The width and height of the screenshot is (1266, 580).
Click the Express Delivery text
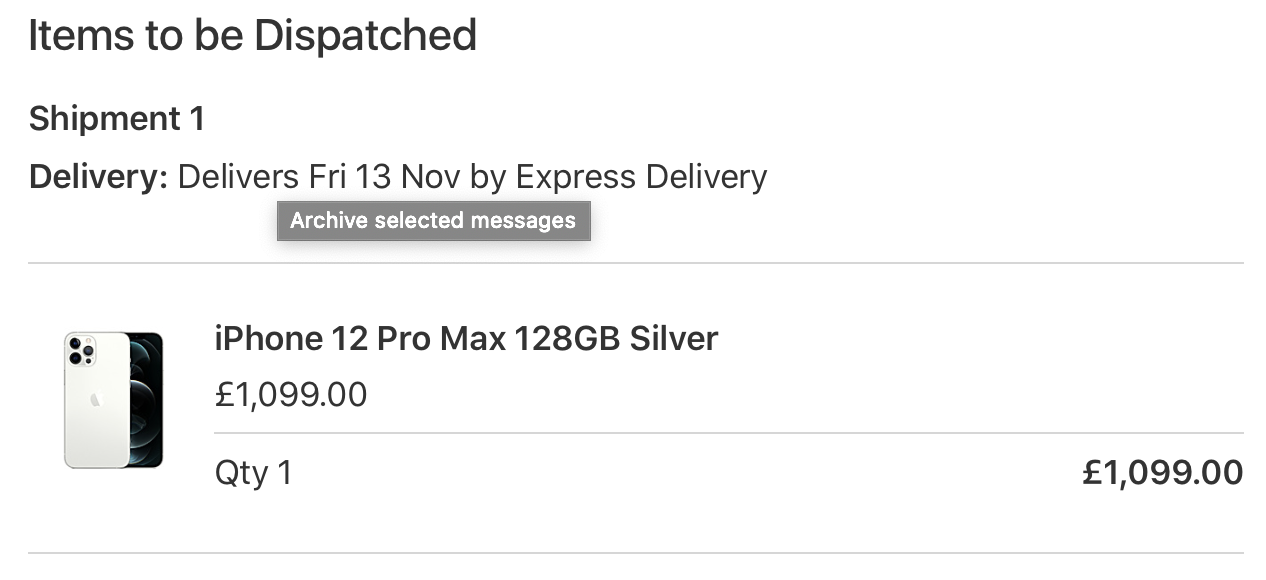click(641, 177)
